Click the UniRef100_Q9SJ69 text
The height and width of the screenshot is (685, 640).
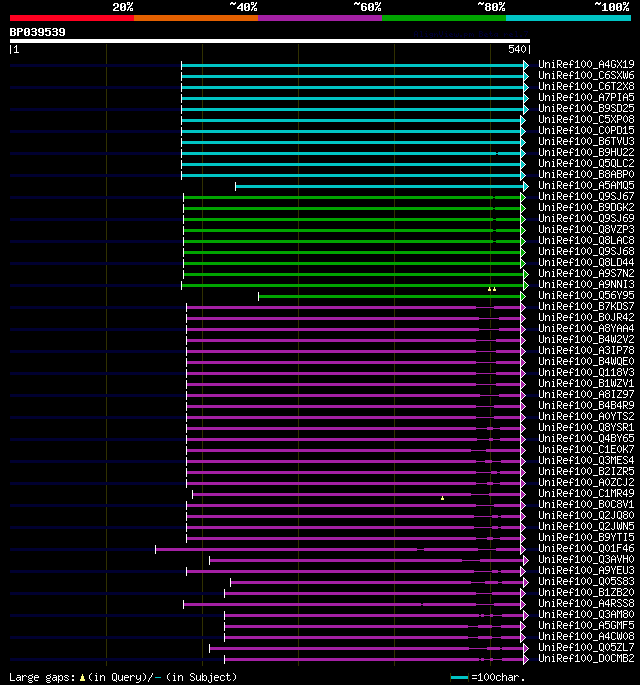point(586,218)
